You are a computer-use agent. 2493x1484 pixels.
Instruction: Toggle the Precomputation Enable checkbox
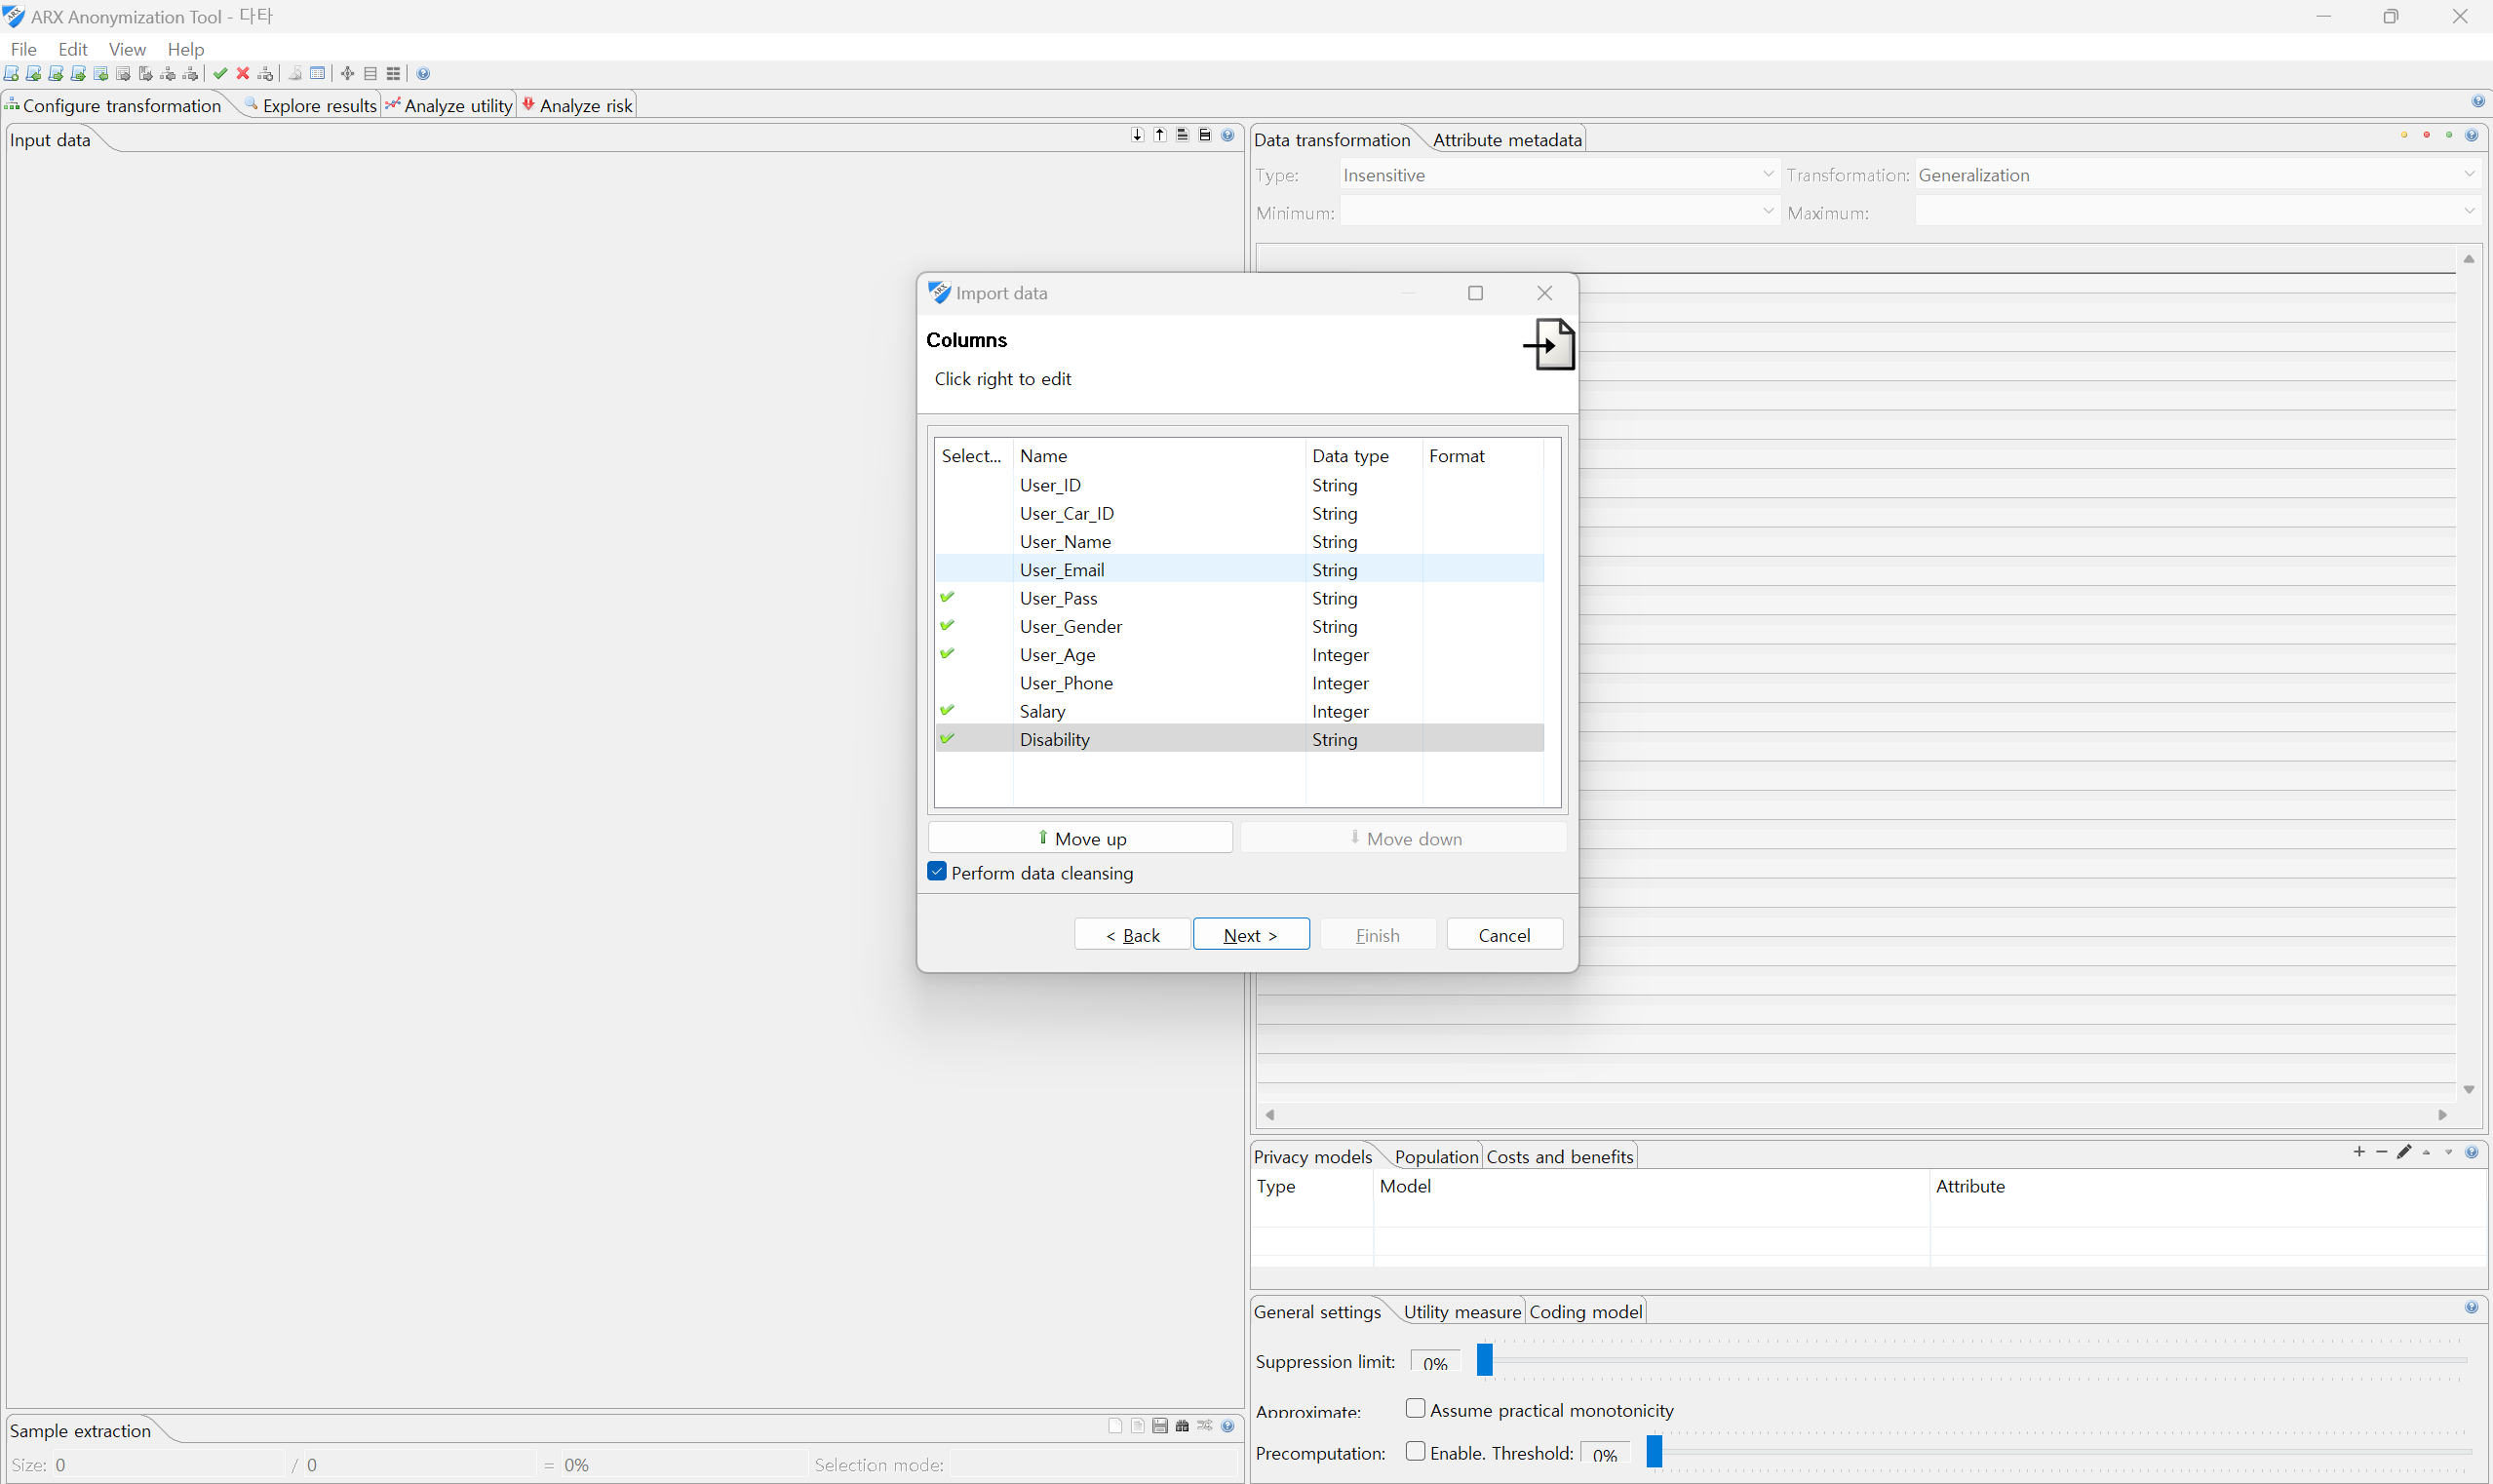click(1415, 1451)
